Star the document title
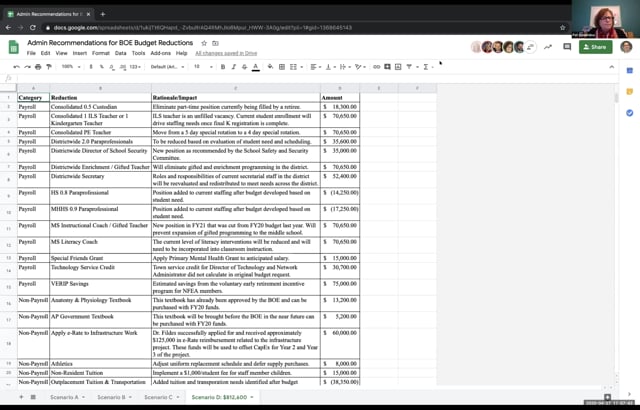 coord(204,43)
